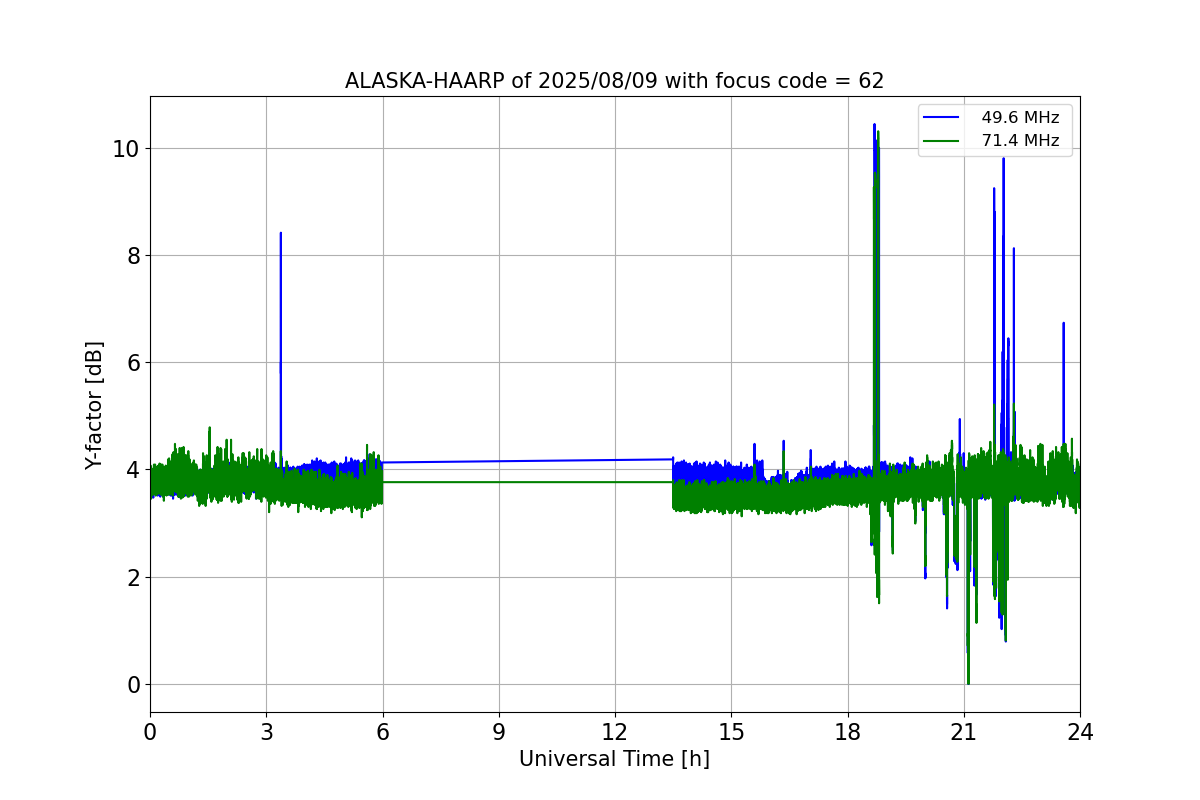The width and height of the screenshot is (1200, 800).
Task: Click the green dip reaching zero near 21 hours
Action: (968, 683)
